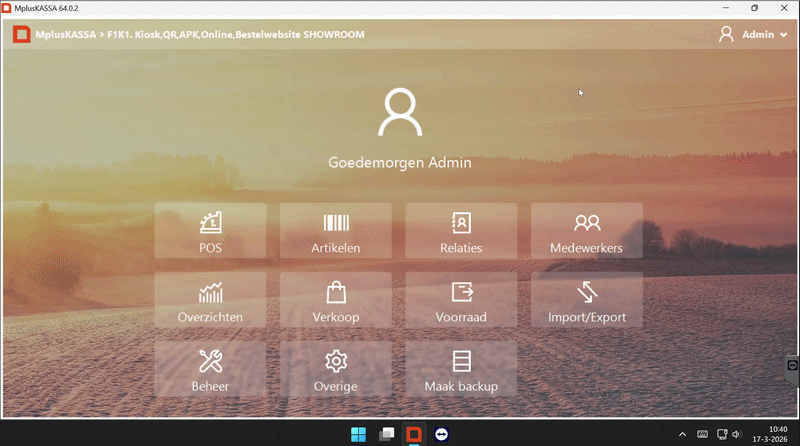Open the Beheer tools tile
The height and width of the screenshot is (446, 800).
210,369
